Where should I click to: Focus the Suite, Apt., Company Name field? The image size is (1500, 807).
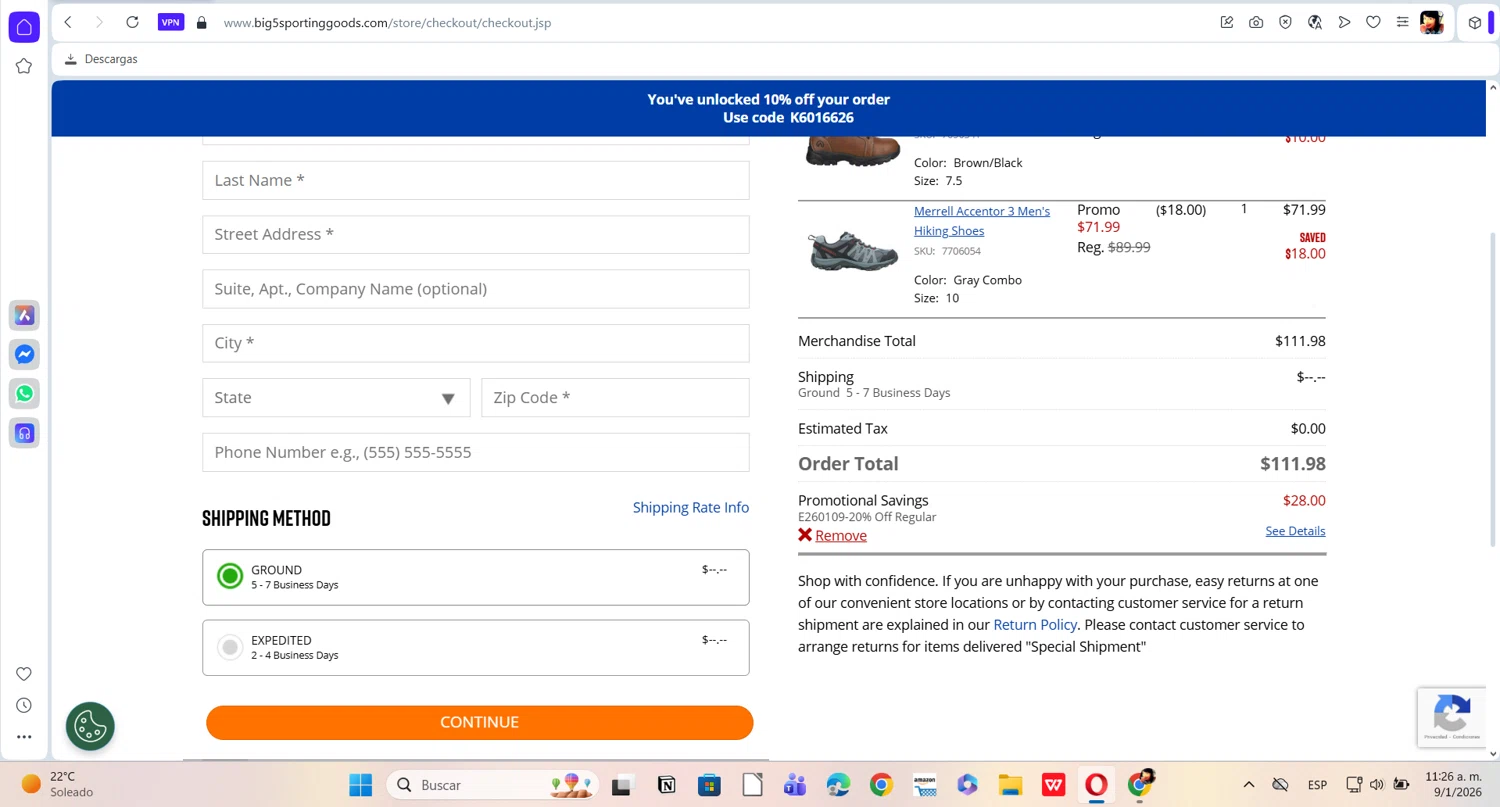coord(476,289)
